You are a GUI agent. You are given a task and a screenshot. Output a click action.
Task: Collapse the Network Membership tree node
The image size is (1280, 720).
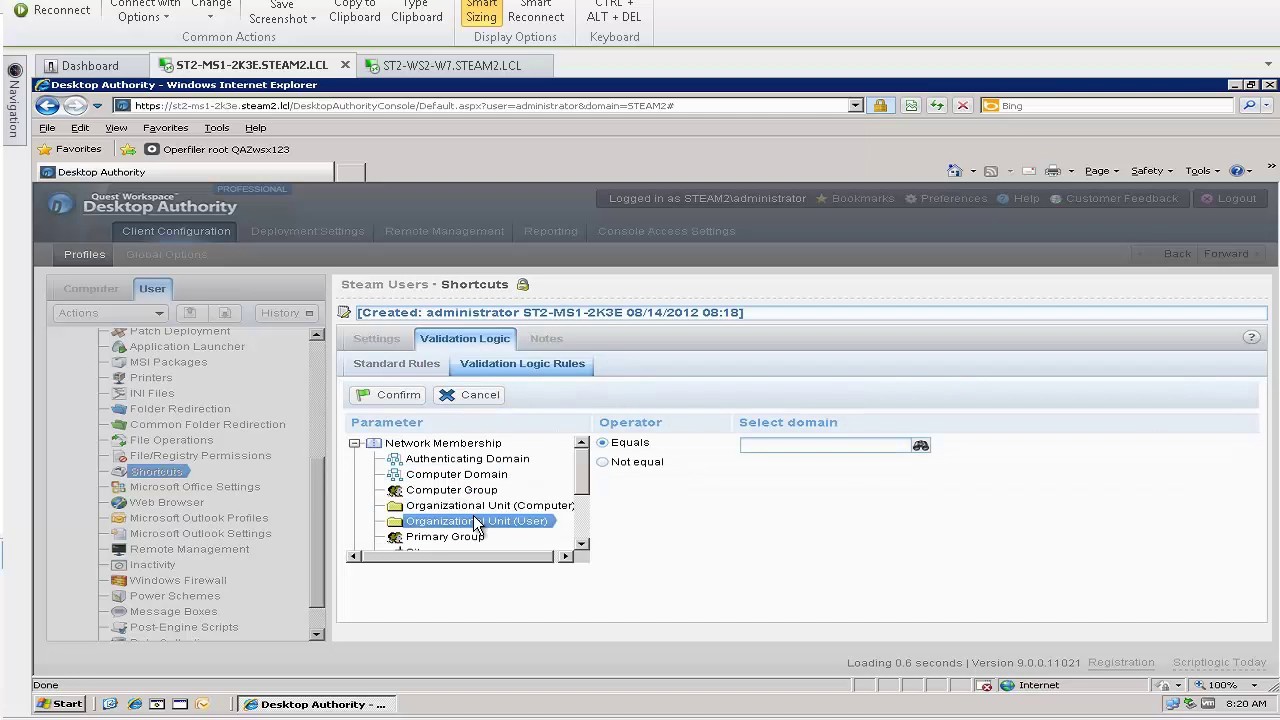click(x=354, y=443)
